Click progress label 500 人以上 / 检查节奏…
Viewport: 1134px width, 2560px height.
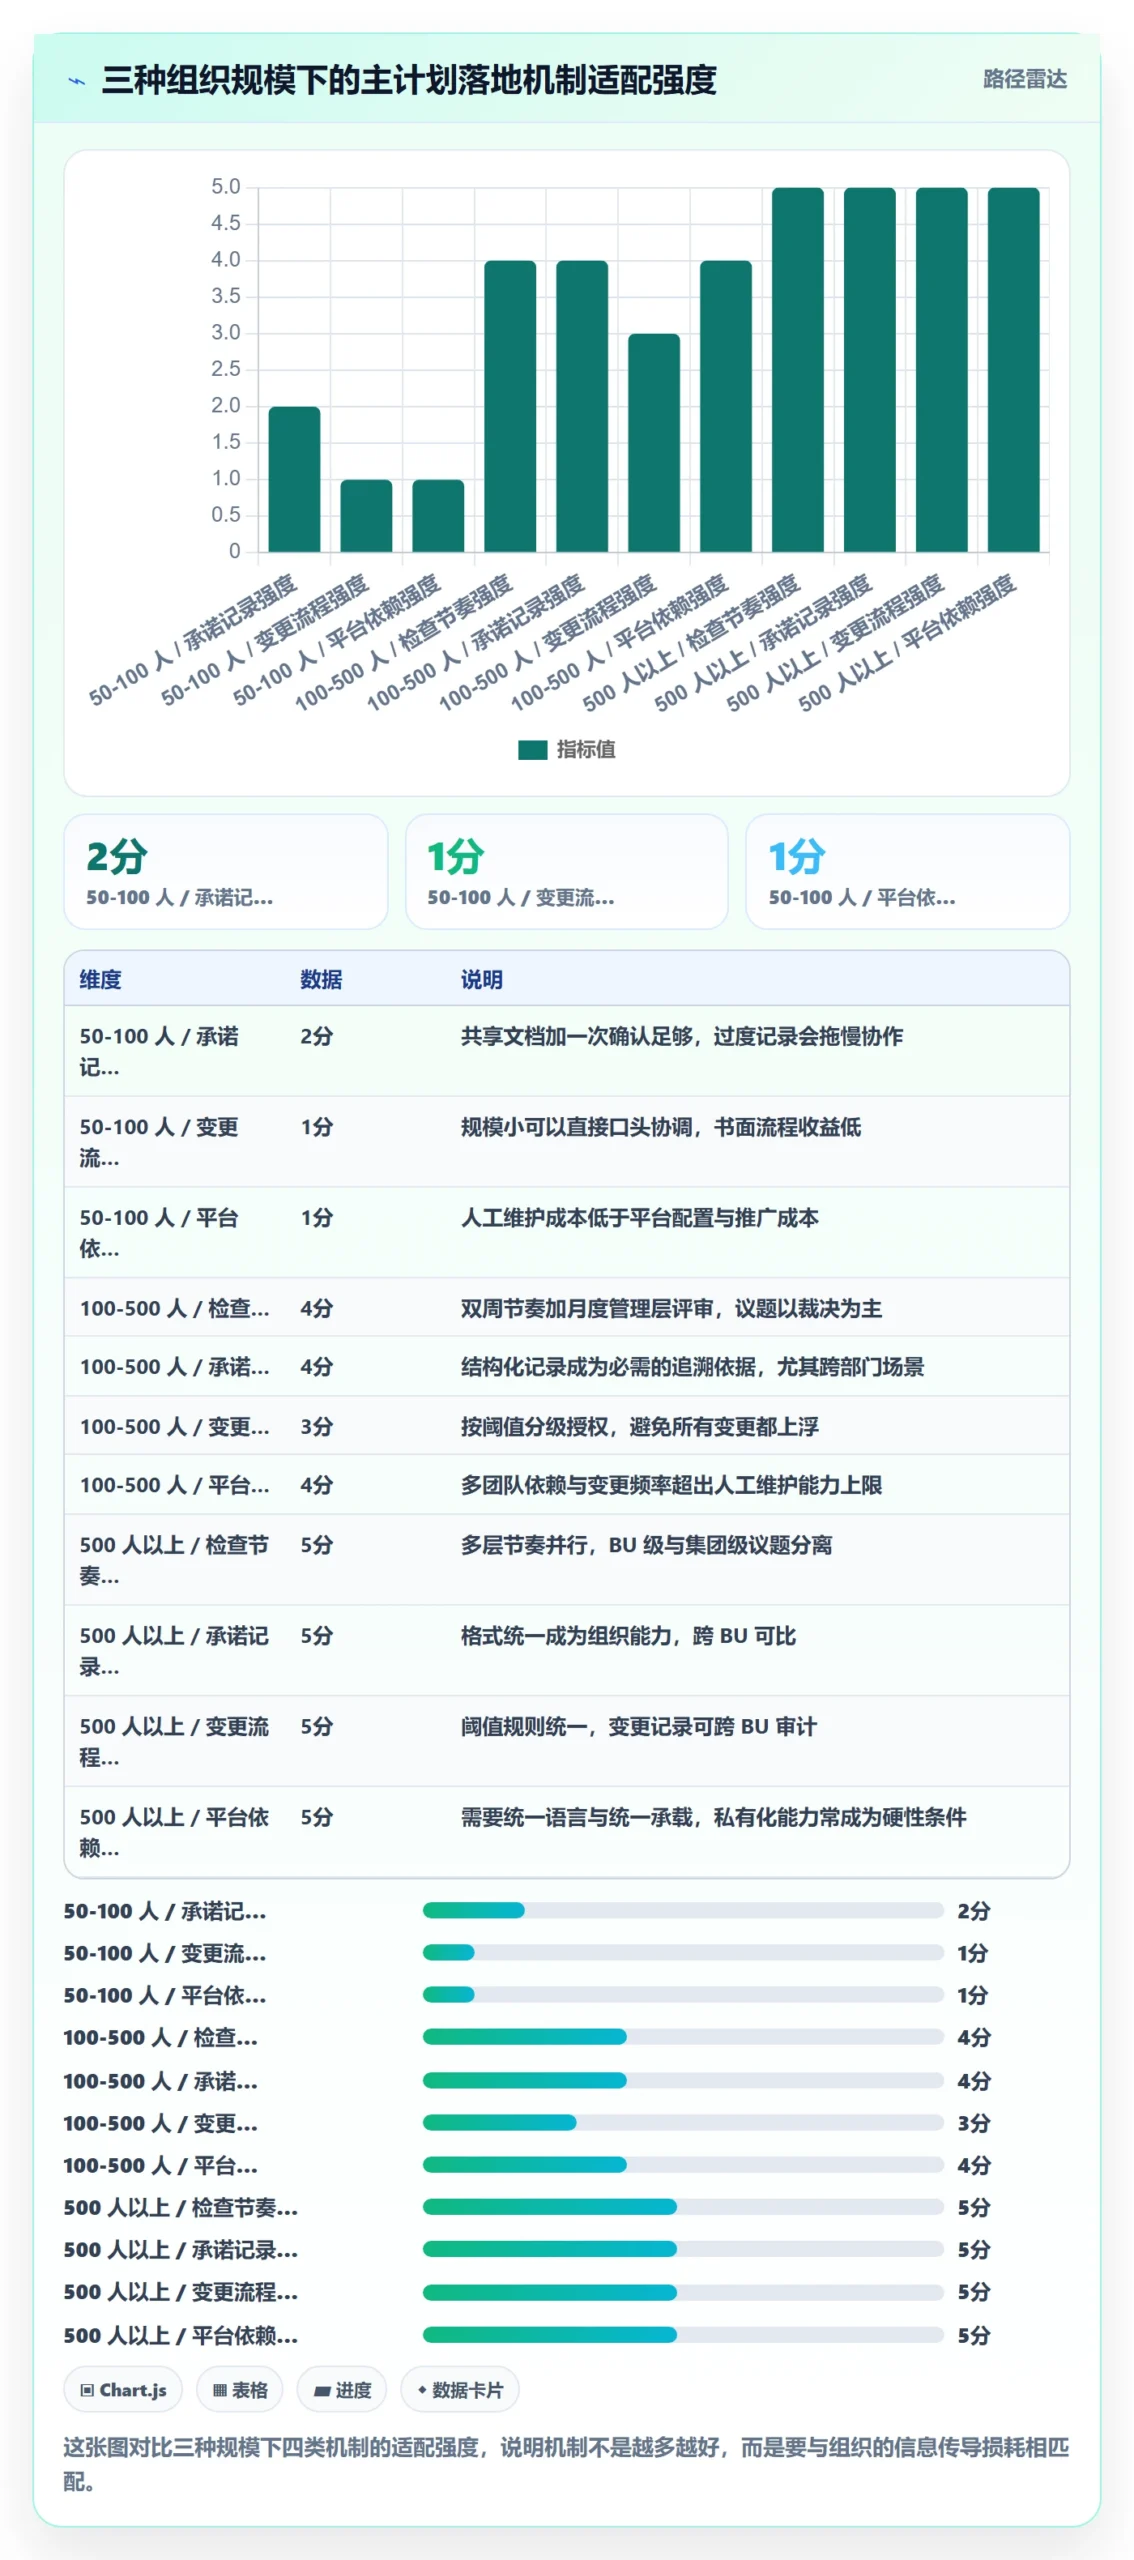point(181,2207)
